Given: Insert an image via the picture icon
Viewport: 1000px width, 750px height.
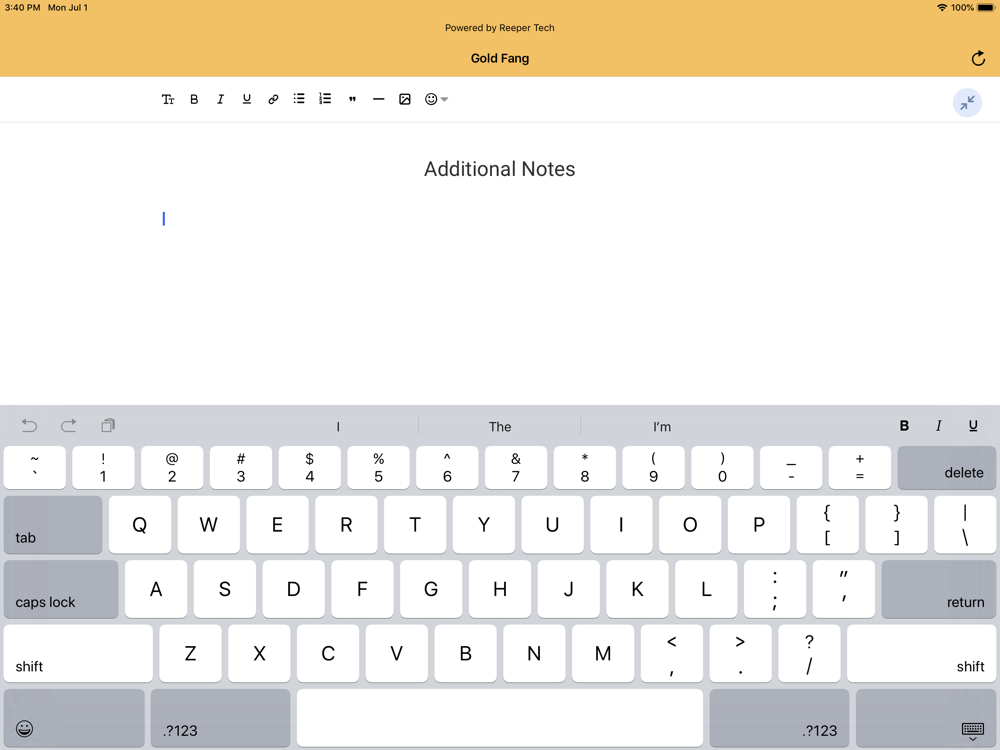Looking at the screenshot, I should tap(404, 99).
